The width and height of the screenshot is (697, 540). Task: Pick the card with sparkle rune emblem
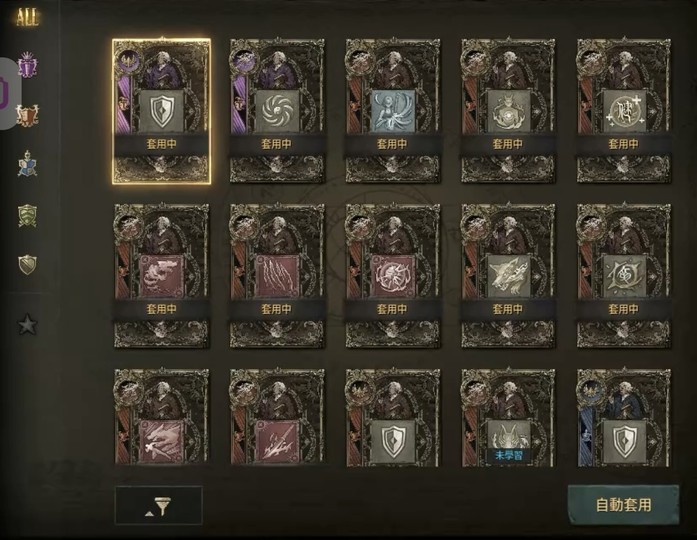(624, 111)
